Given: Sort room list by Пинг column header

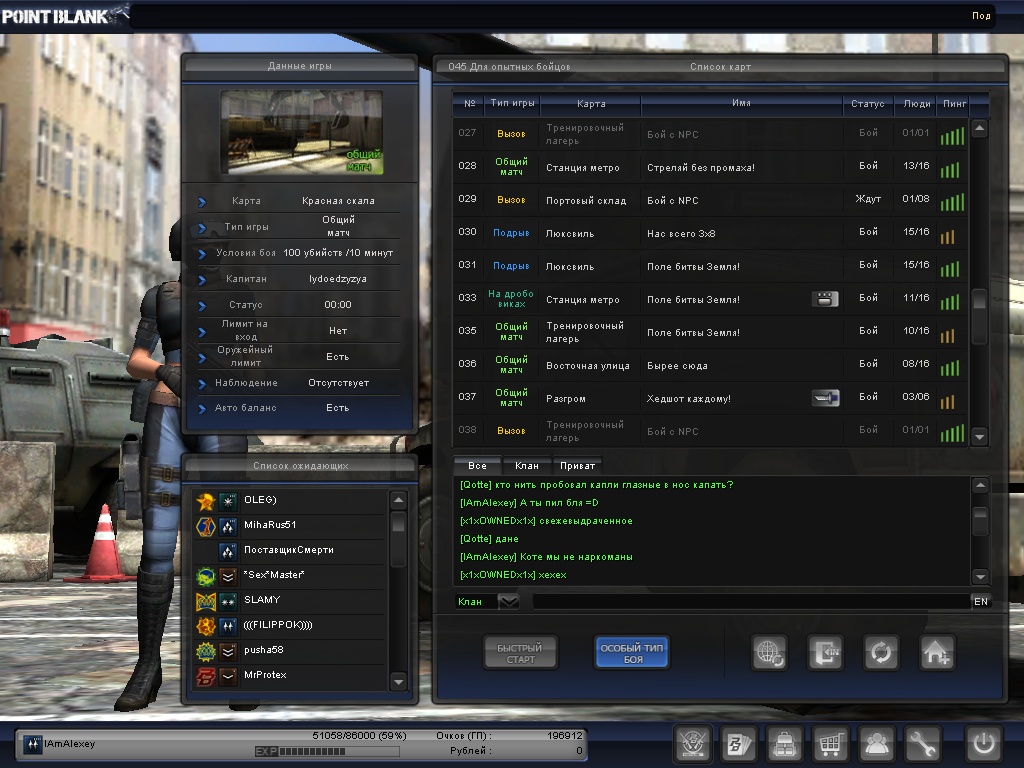Looking at the screenshot, I should [951, 103].
